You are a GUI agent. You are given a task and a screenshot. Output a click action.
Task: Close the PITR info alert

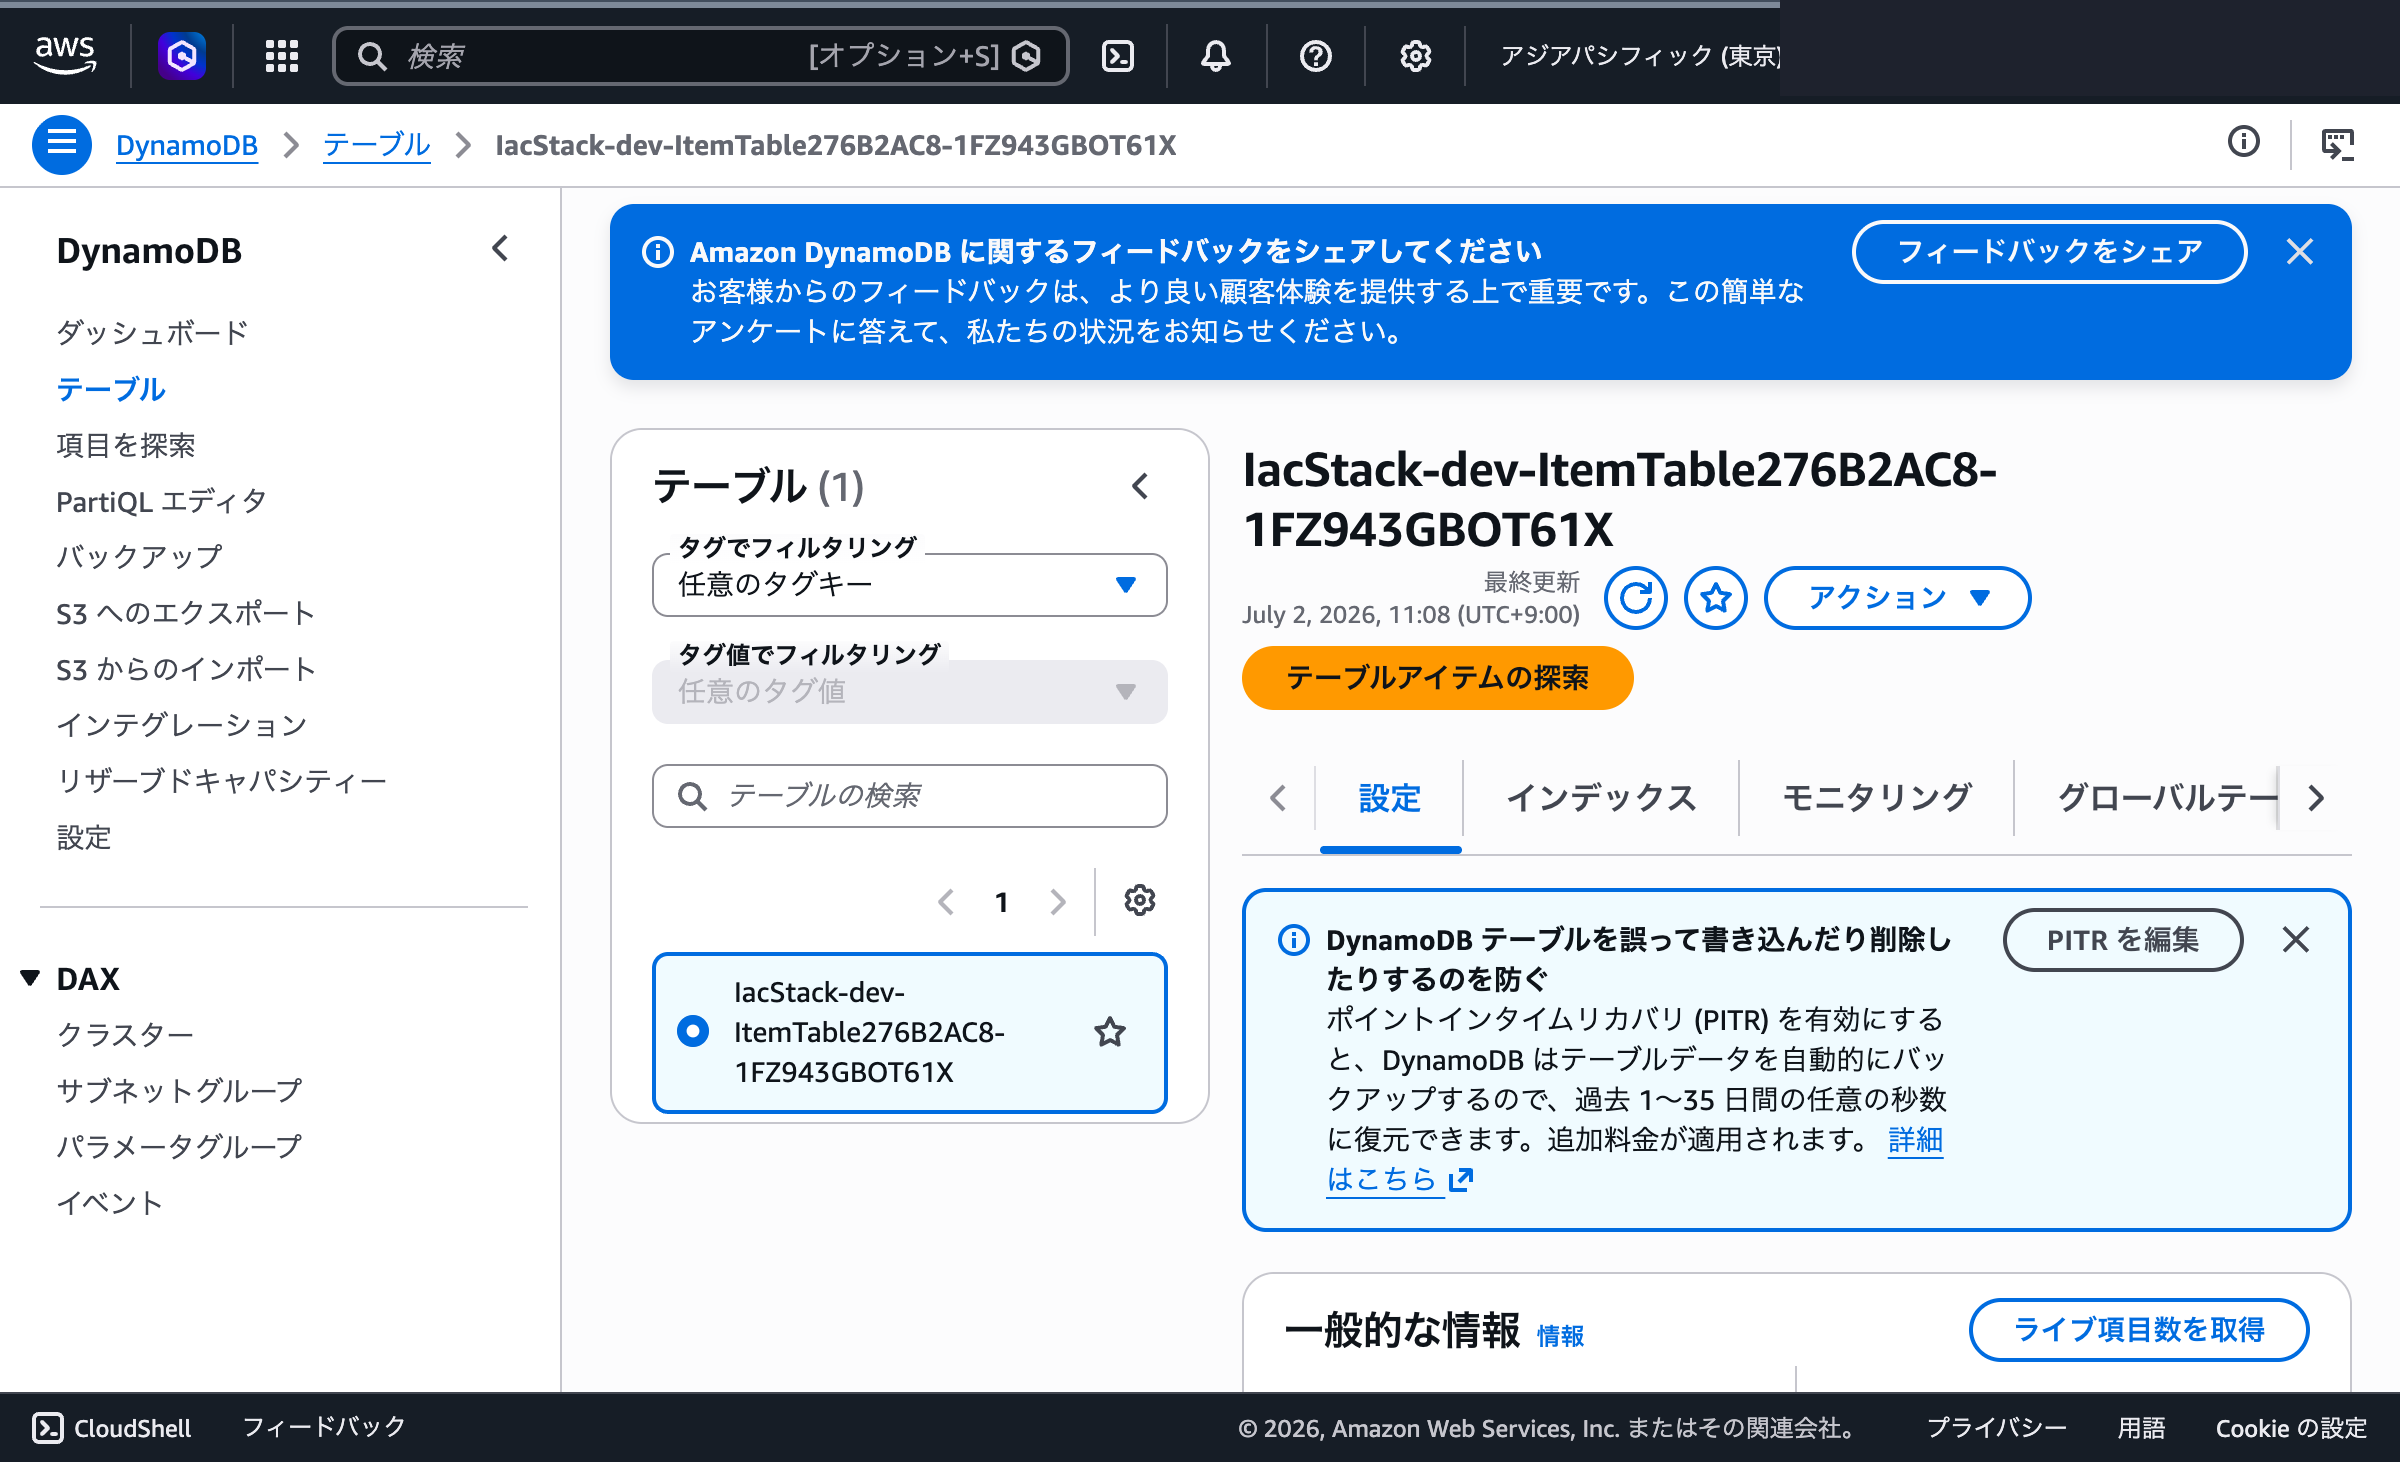click(2295, 939)
